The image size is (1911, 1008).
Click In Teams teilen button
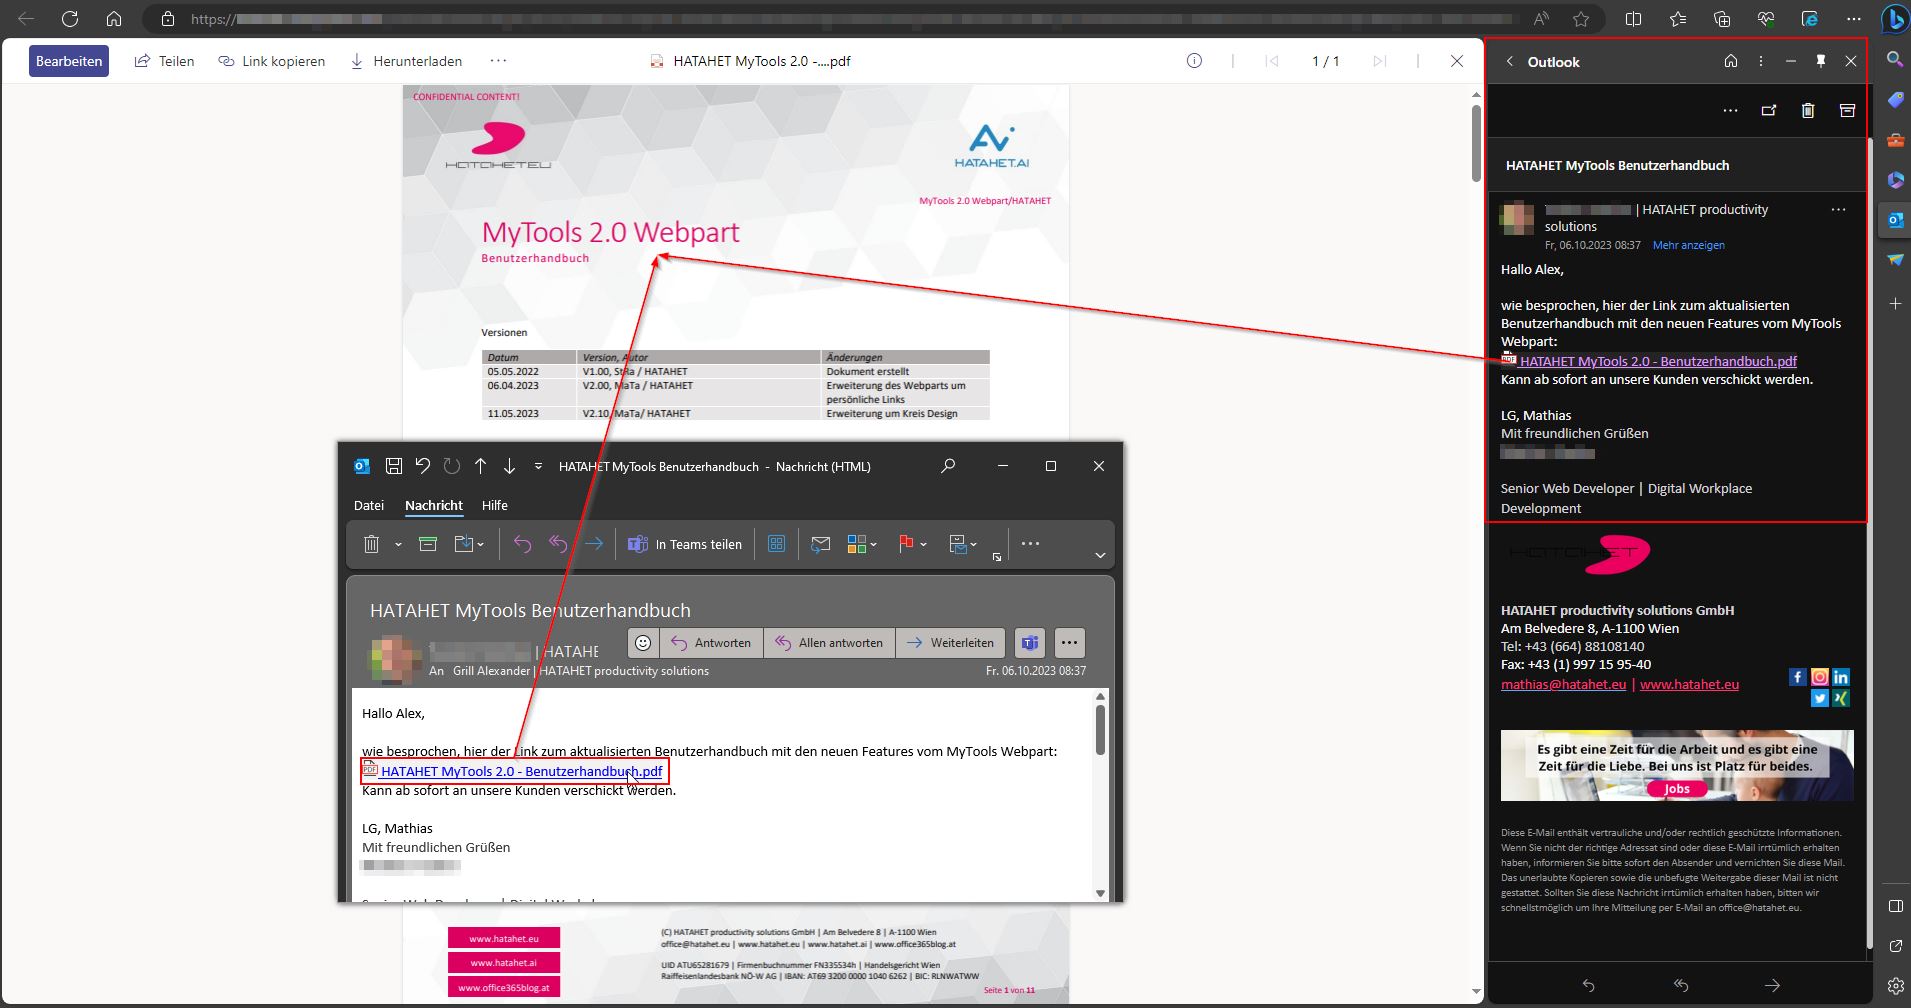pyautogui.click(x=685, y=544)
